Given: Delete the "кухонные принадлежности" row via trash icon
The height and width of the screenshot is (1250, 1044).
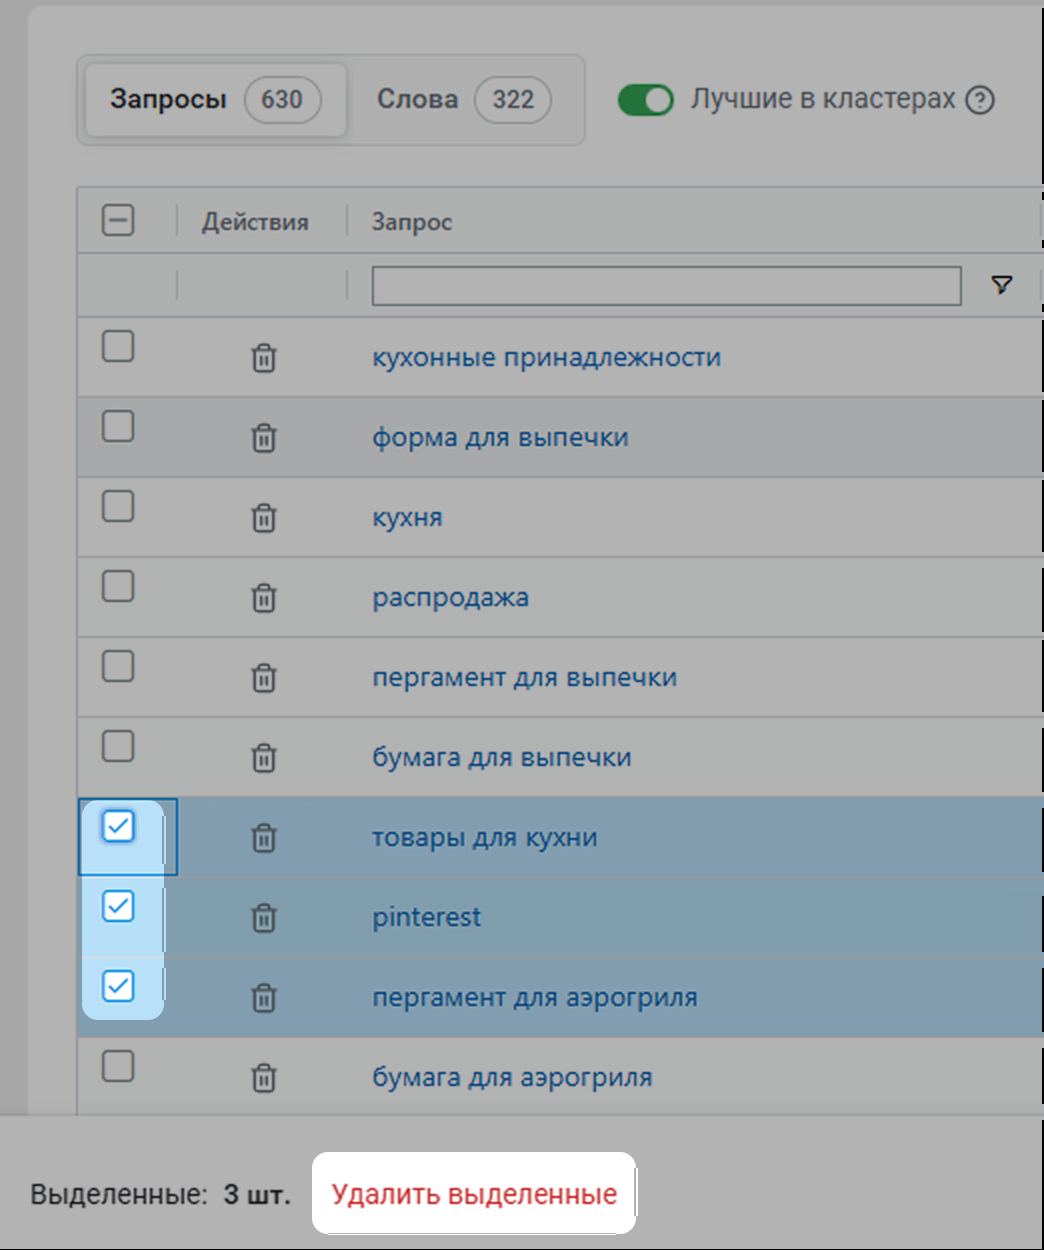Looking at the screenshot, I should coord(263,358).
